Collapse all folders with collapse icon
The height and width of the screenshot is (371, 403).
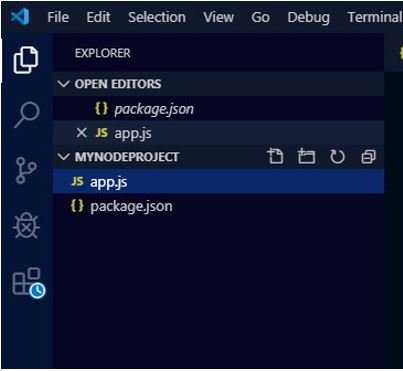(x=368, y=156)
